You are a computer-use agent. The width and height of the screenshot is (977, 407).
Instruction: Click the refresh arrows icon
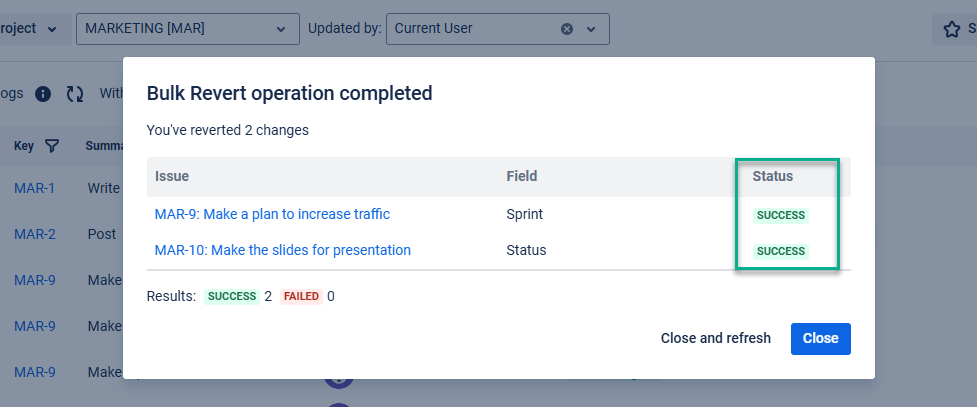point(75,94)
